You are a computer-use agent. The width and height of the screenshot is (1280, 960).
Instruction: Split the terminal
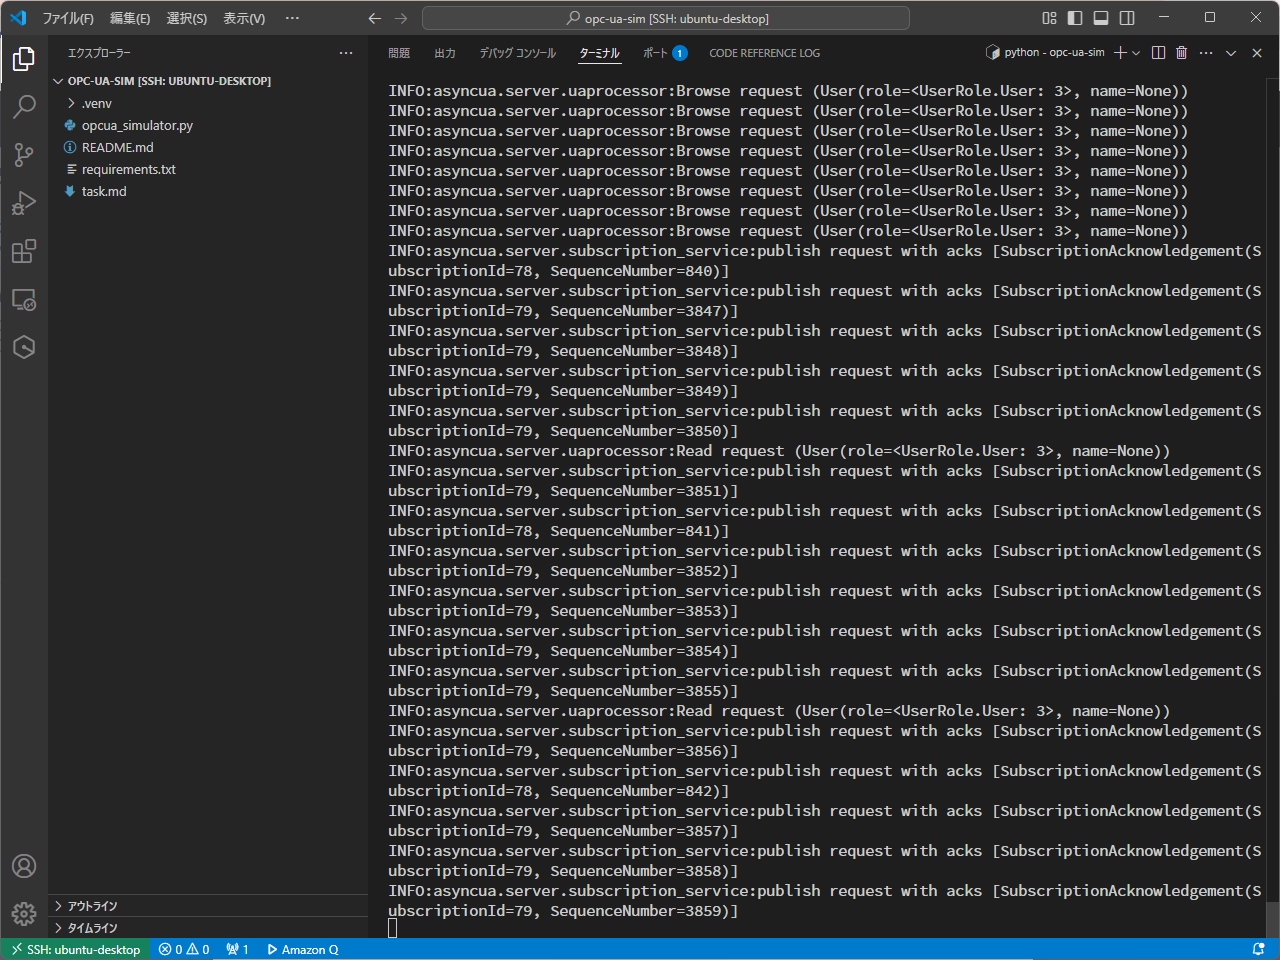[x=1158, y=53]
